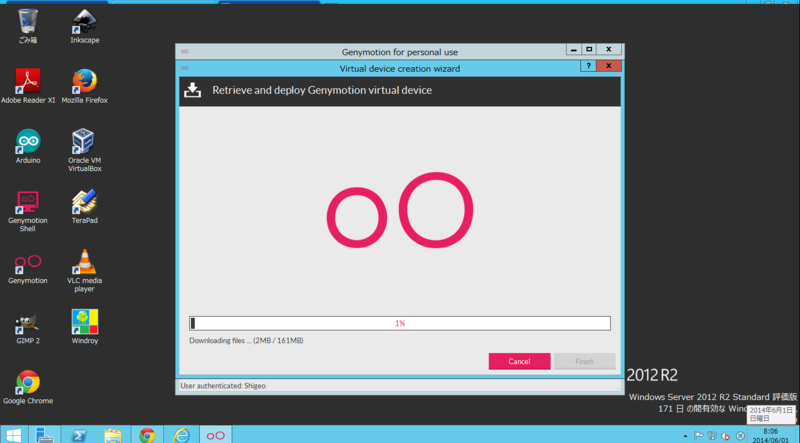Screen dimensions: 800x443
Task: Select the Mozilla Firefox desktop icon
Action: (85, 86)
